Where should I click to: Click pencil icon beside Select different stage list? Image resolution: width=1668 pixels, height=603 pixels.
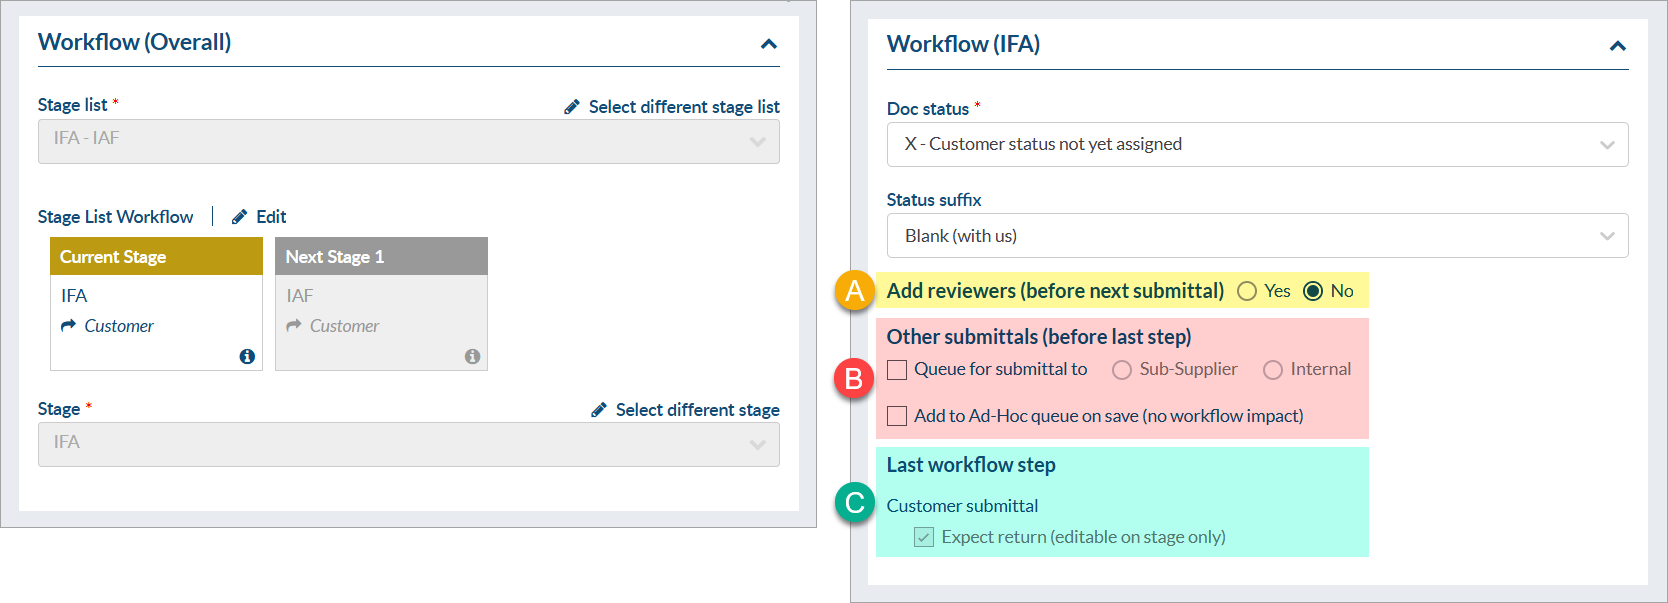tap(572, 107)
